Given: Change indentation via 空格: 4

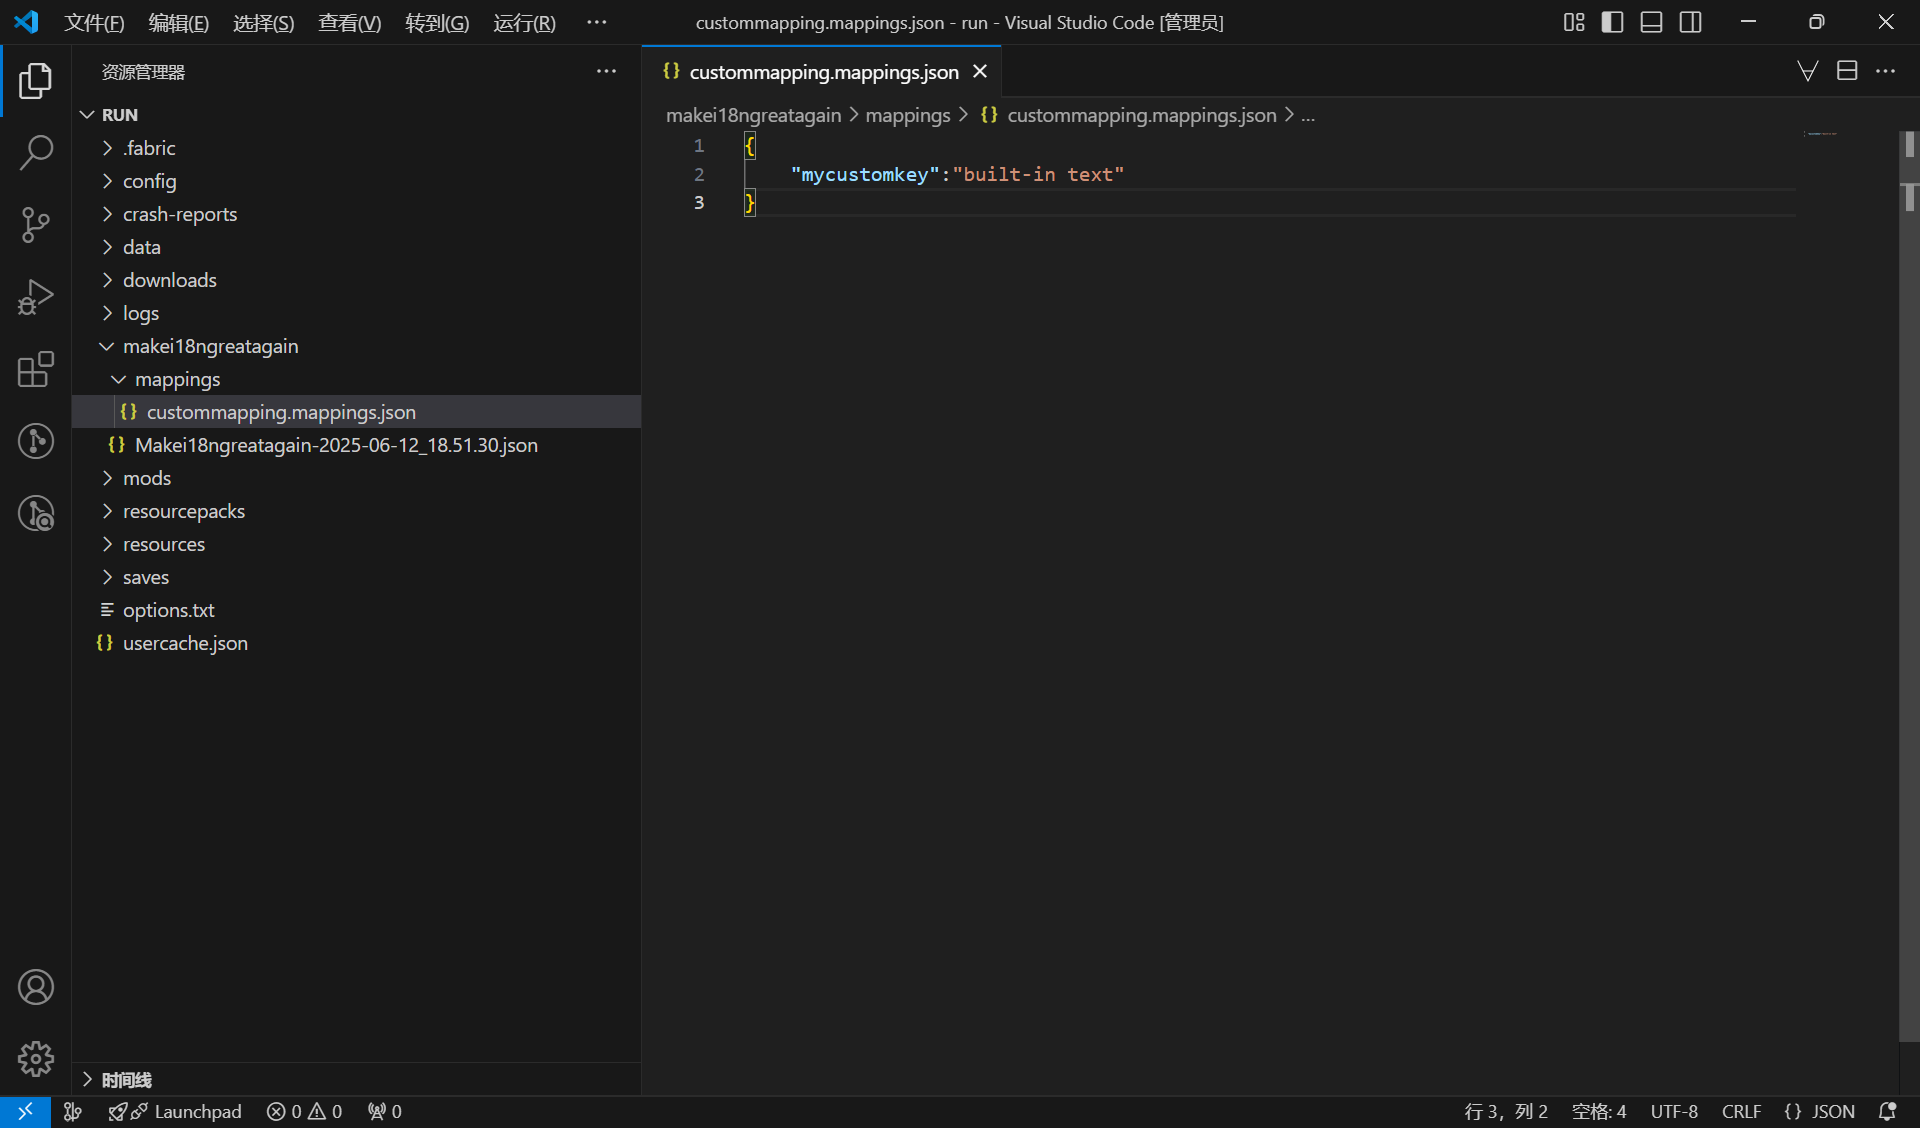Looking at the screenshot, I should click(x=1599, y=1112).
